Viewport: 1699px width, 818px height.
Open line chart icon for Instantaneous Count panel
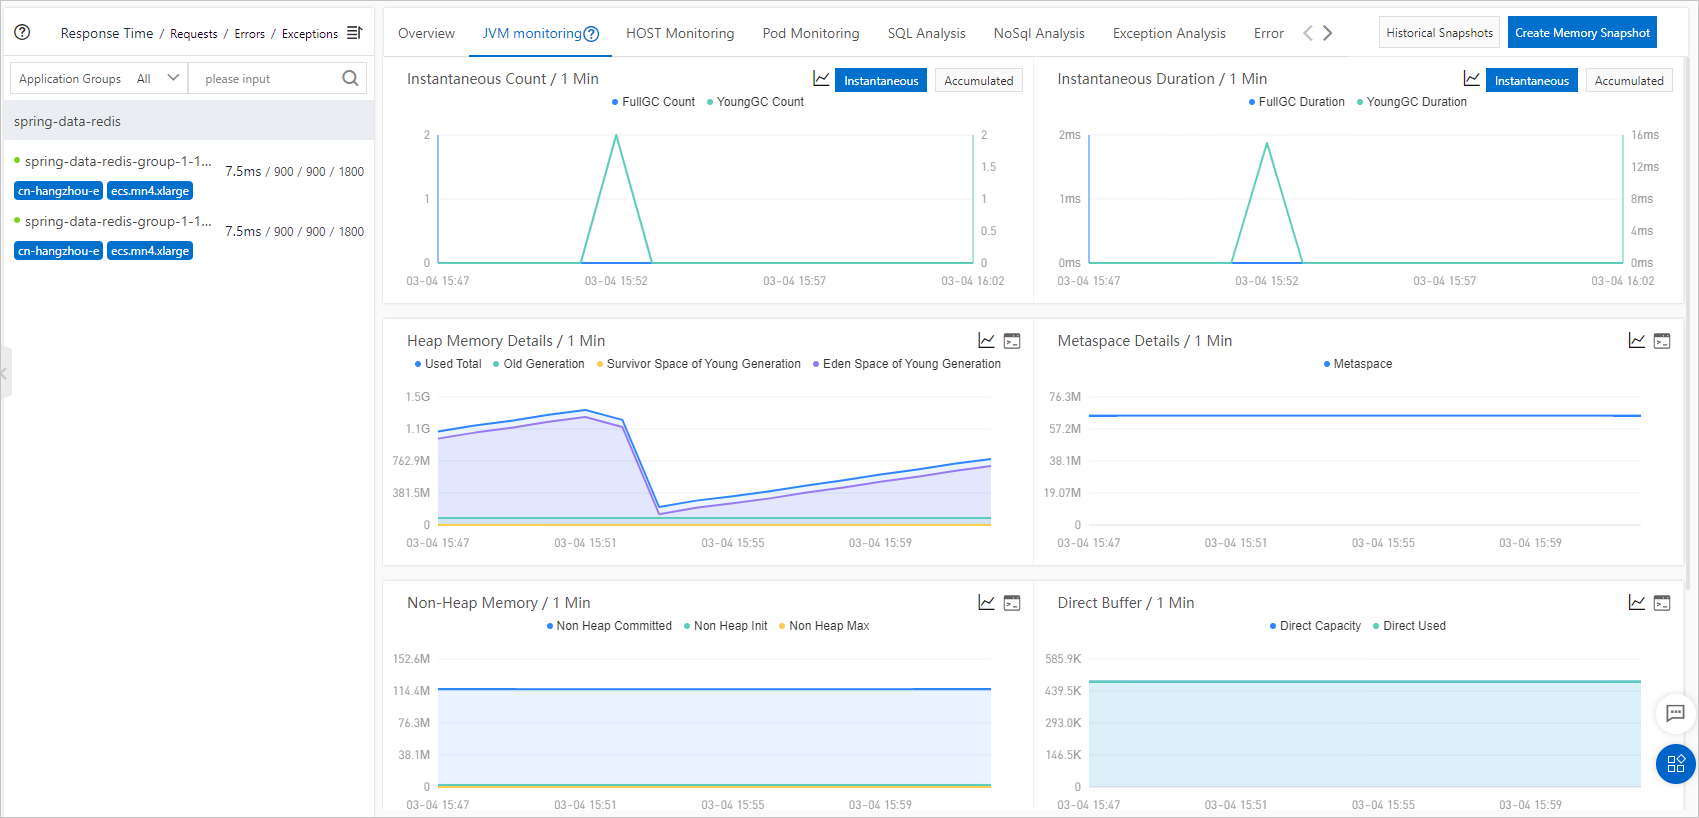point(821,79)
